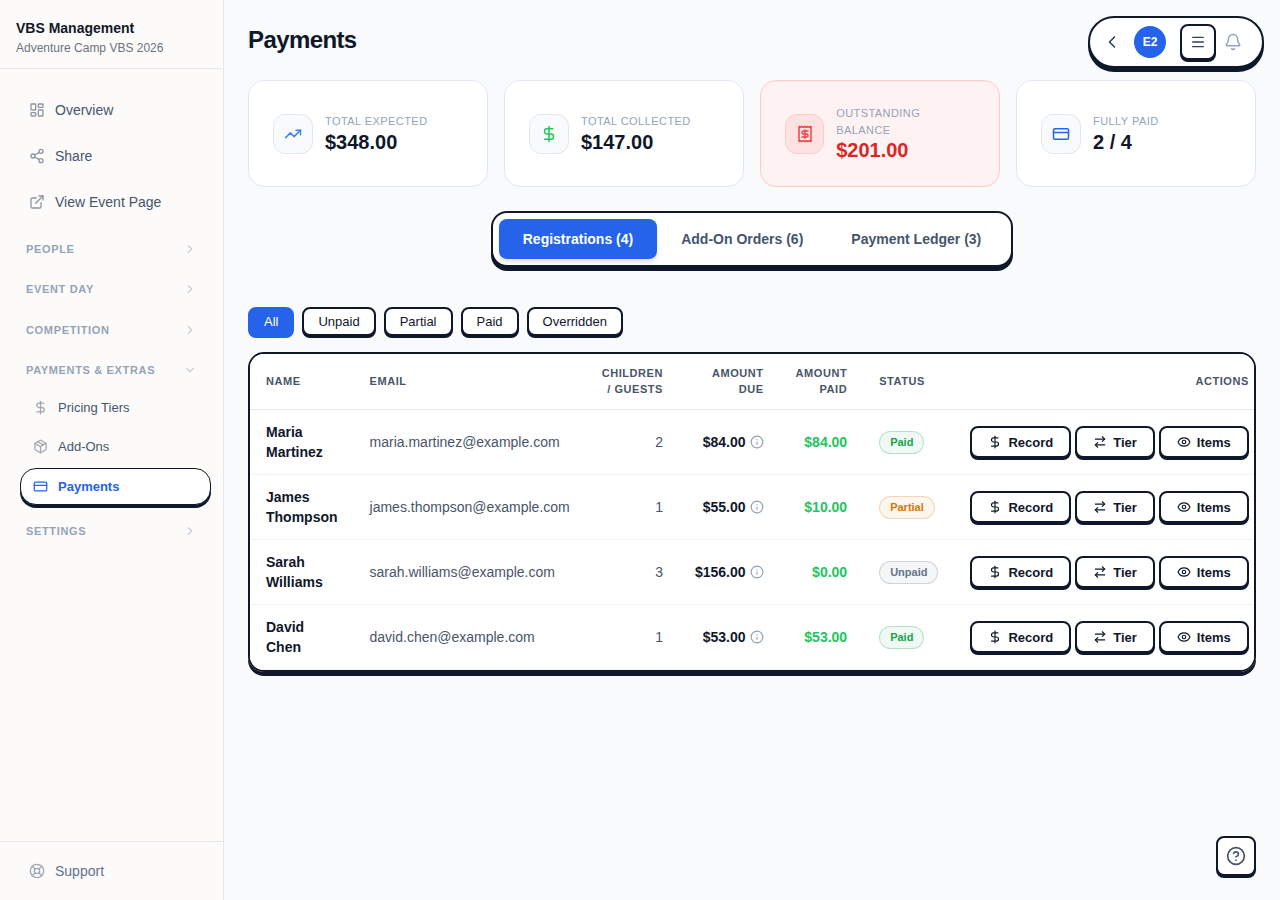Viewport: 1280px width, 900px height.
Task: Switch to the Add-On Orders tab
Action: 742,239
